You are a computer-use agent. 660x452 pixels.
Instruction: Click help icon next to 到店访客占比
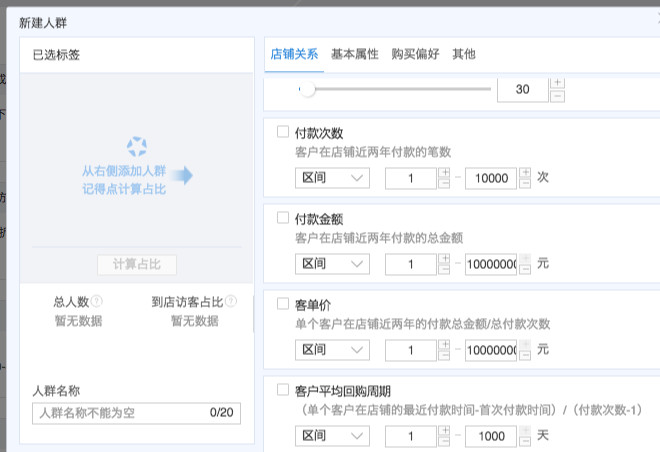[231, 301]
